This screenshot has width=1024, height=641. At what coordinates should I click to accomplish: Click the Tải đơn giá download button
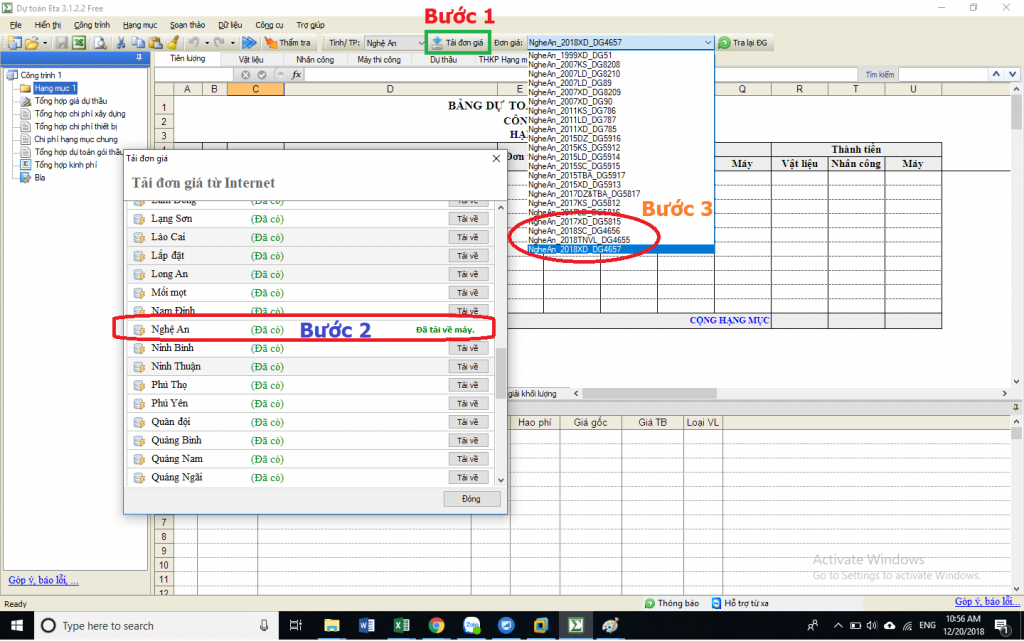point(457,43)
